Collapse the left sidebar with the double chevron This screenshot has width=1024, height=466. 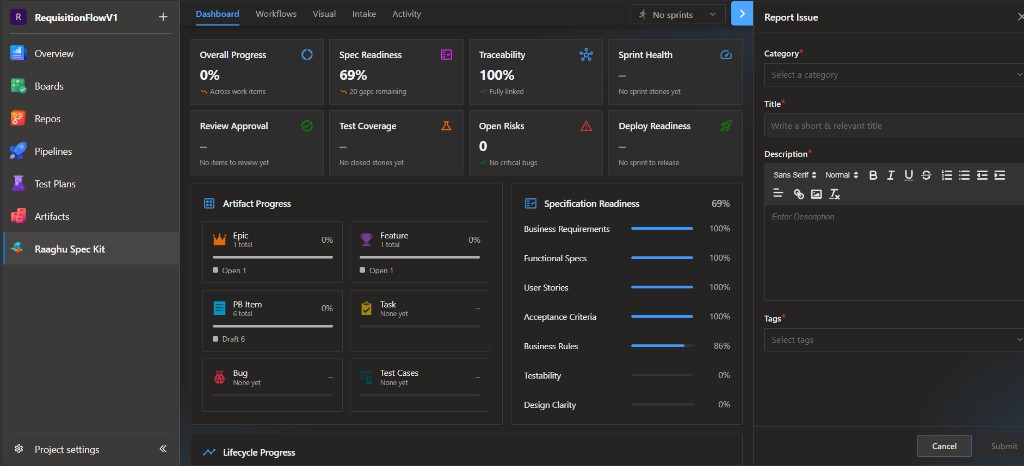[163, 449]
